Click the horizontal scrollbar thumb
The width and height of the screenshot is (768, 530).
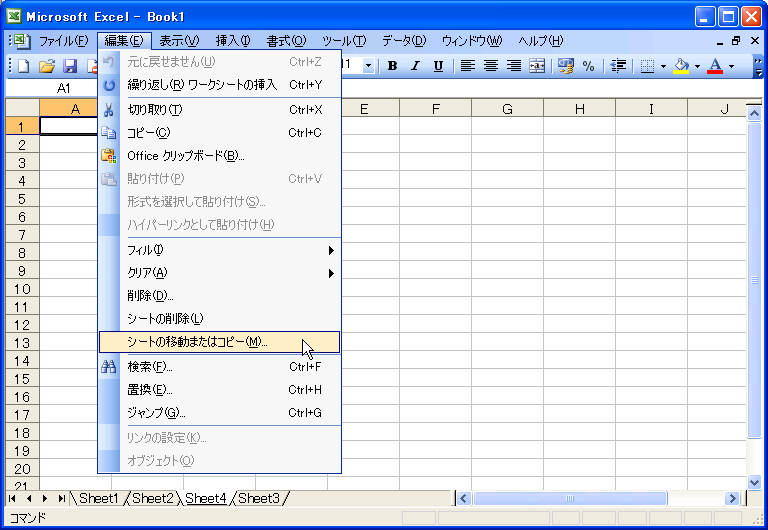[x=570, y=499]
